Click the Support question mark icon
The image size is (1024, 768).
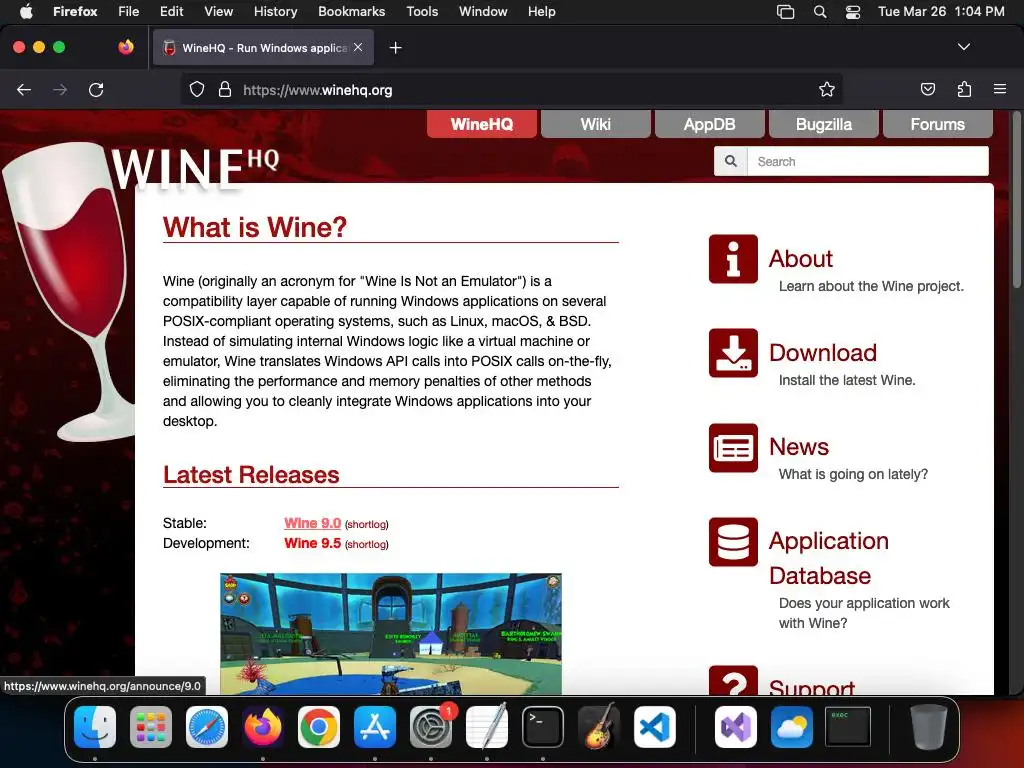click(x=733, y=680)
